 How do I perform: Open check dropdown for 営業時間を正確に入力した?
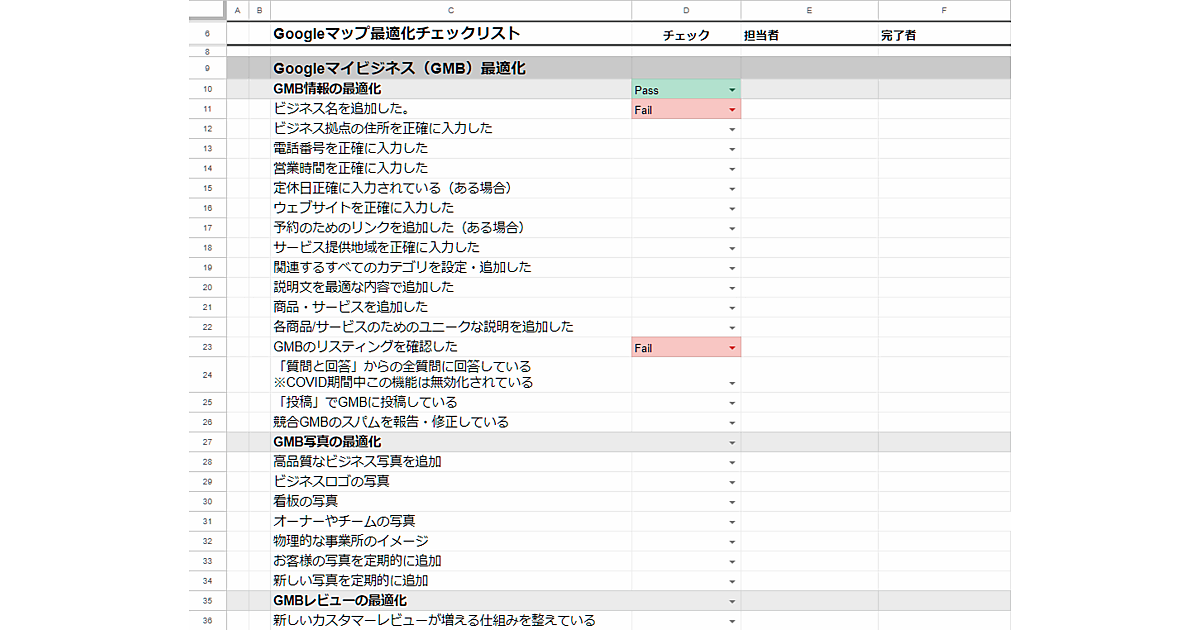pyautogui.click(x=732, y=169)
